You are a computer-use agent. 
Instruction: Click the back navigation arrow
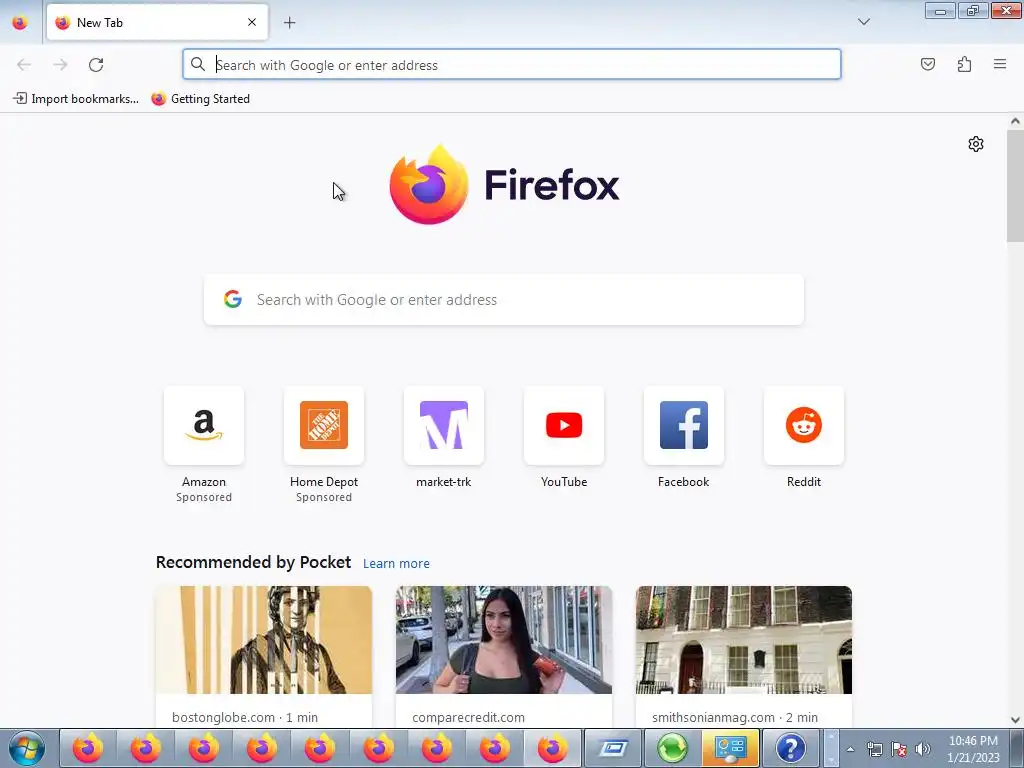pos(24,65)
